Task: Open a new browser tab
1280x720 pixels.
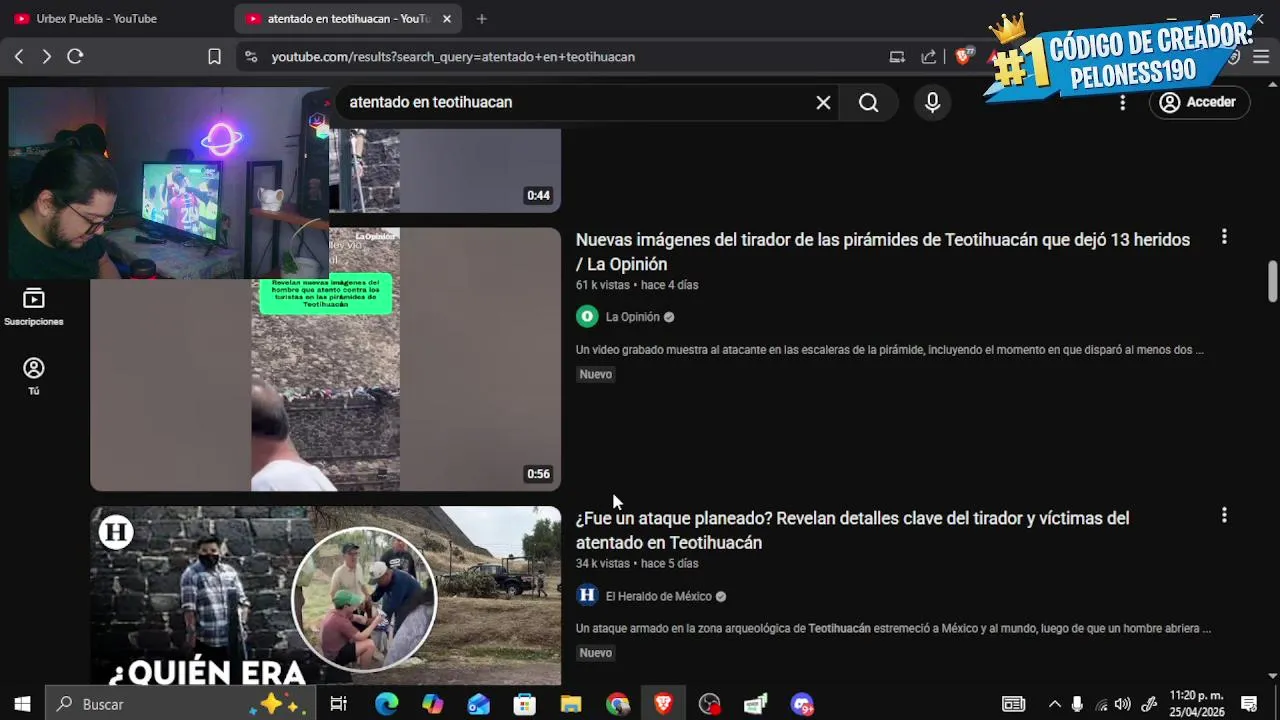Action: point(482,18)
